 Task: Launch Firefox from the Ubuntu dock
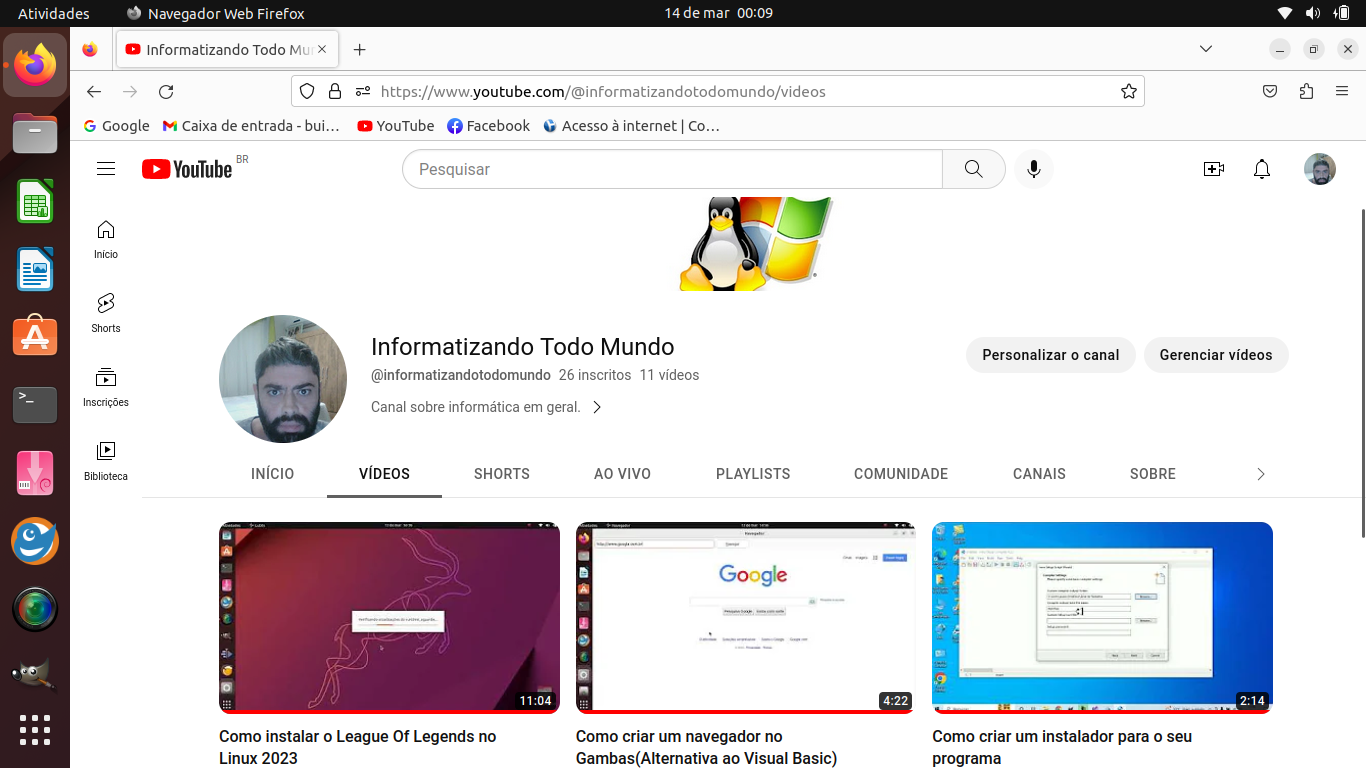[35, 65]
